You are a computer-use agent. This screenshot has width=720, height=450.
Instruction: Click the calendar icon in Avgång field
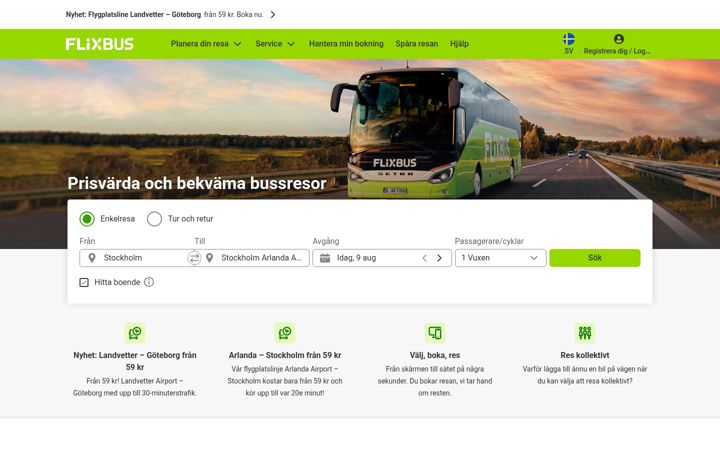[325, 258]
